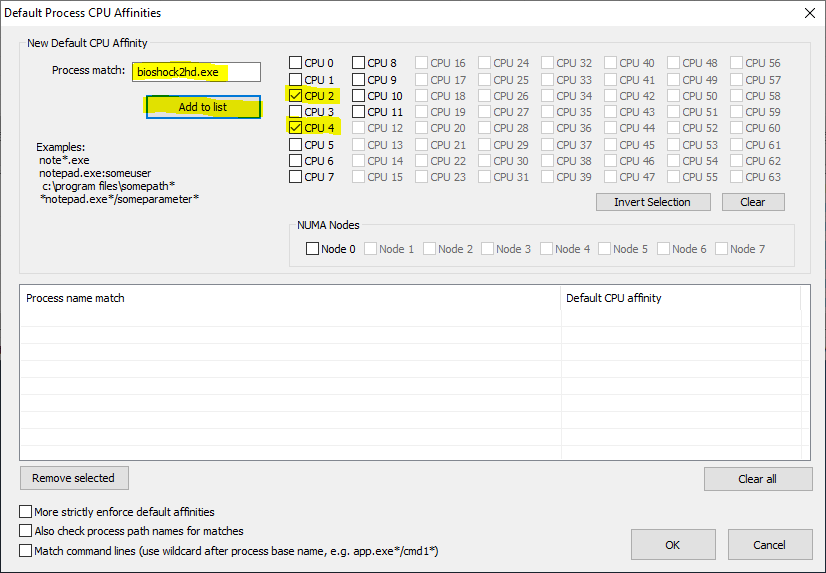Click the Cancel button
Viewport: 826px width, 573px height.
(x=769, y=545)
